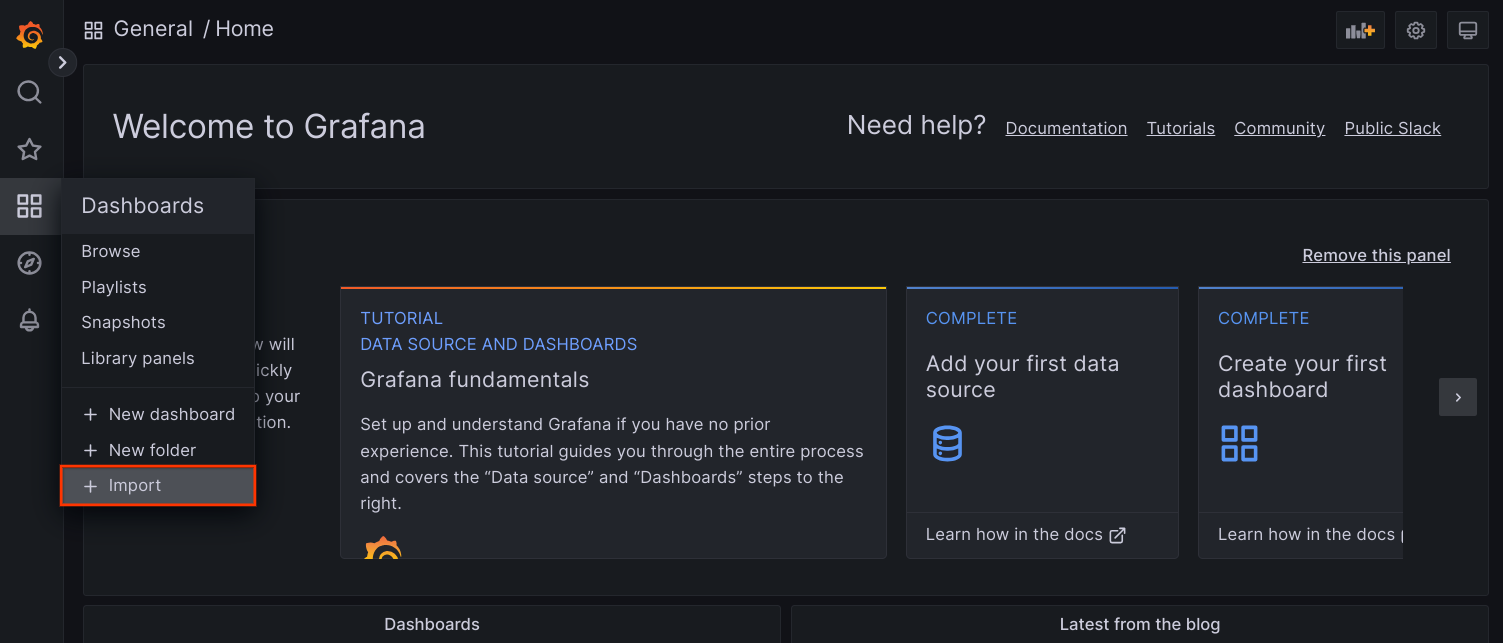This screenshot has height=643, width=1503.
Task: Toggle display mode with the monitor icon
Action: coord(1467,30)
